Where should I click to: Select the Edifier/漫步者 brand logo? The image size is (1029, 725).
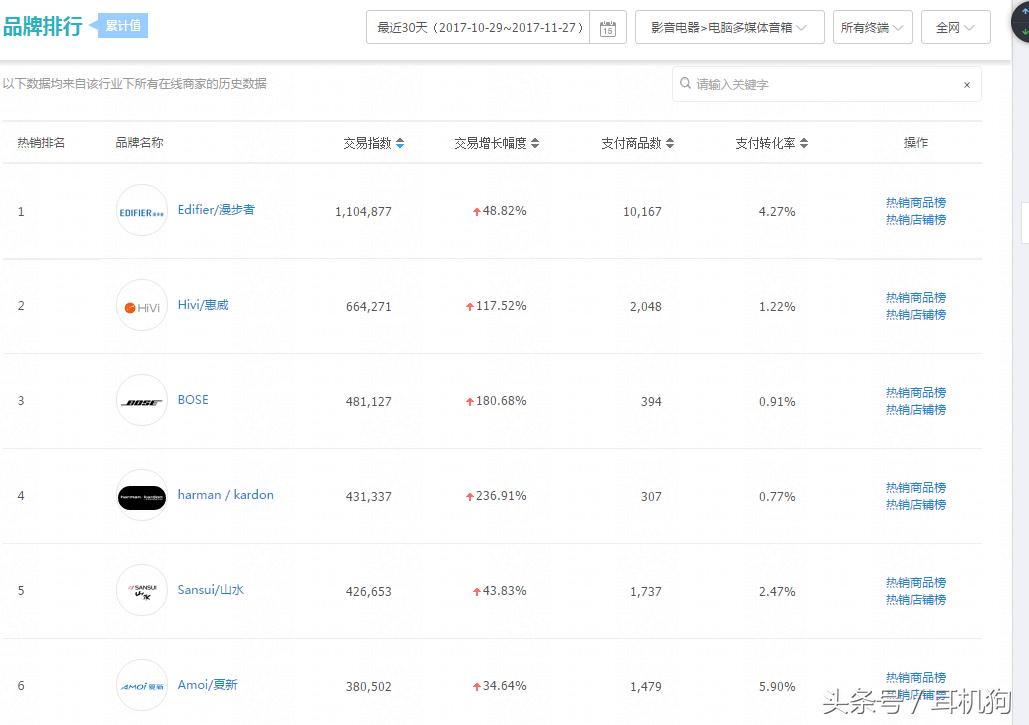(x=141, y=211)
